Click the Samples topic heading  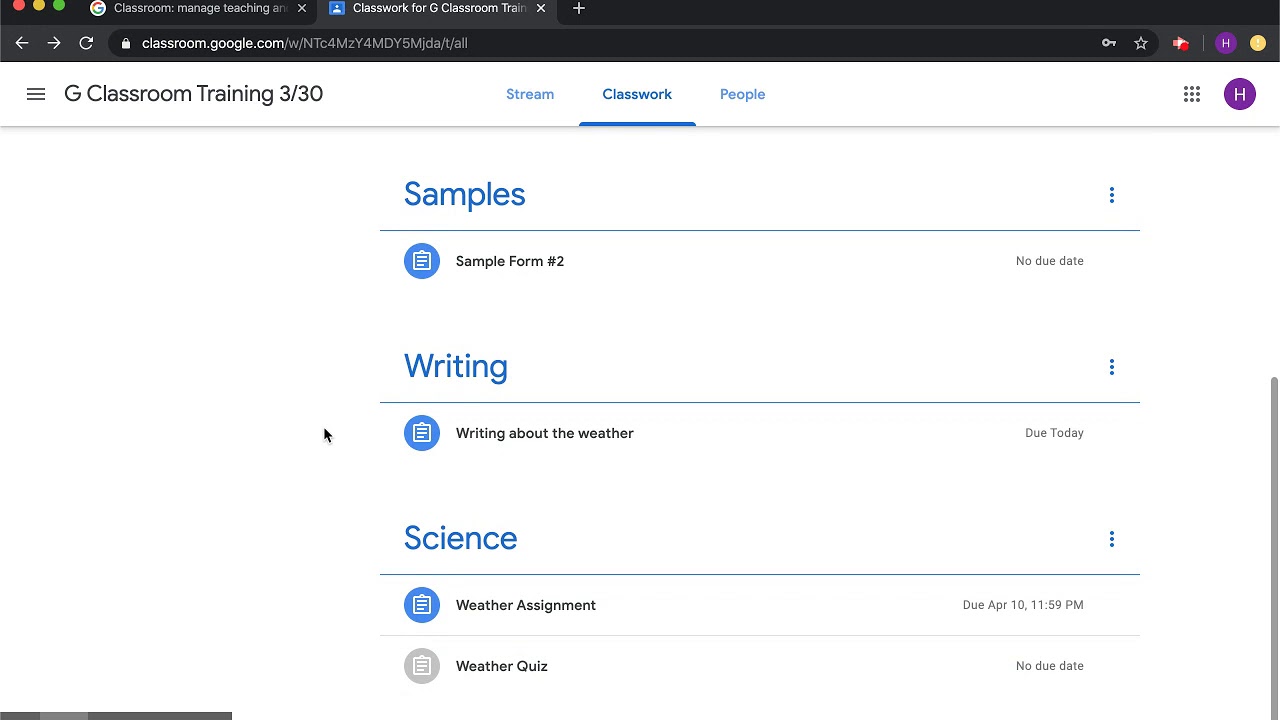(464, 194)
